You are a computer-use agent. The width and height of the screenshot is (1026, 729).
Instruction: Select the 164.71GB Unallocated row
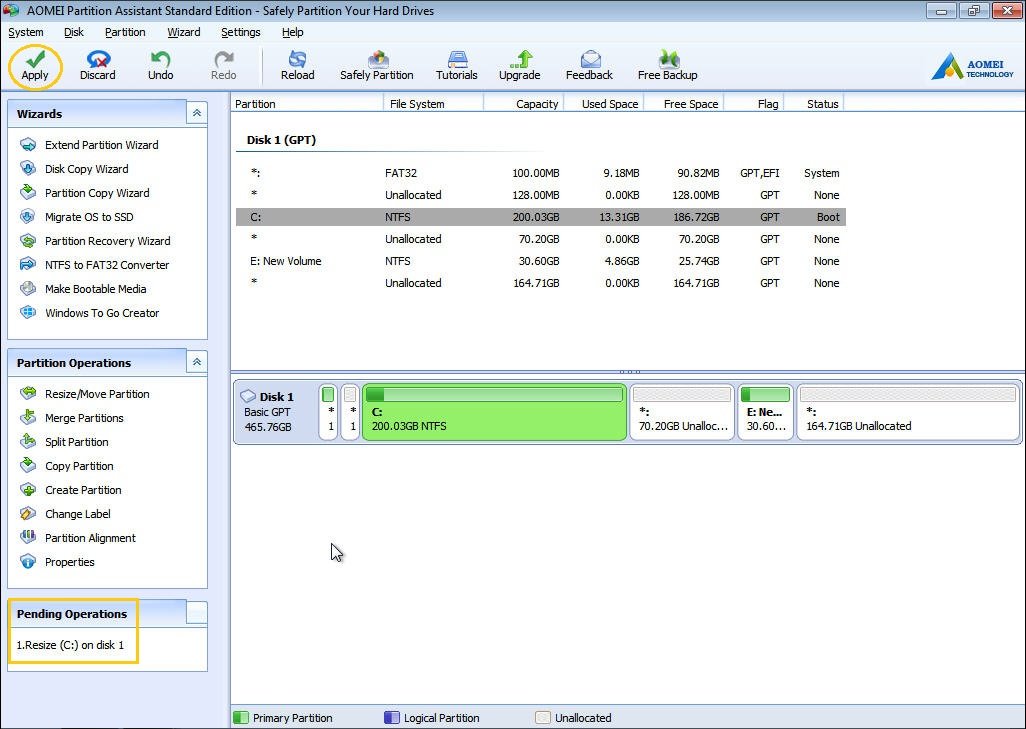[540, 283]
